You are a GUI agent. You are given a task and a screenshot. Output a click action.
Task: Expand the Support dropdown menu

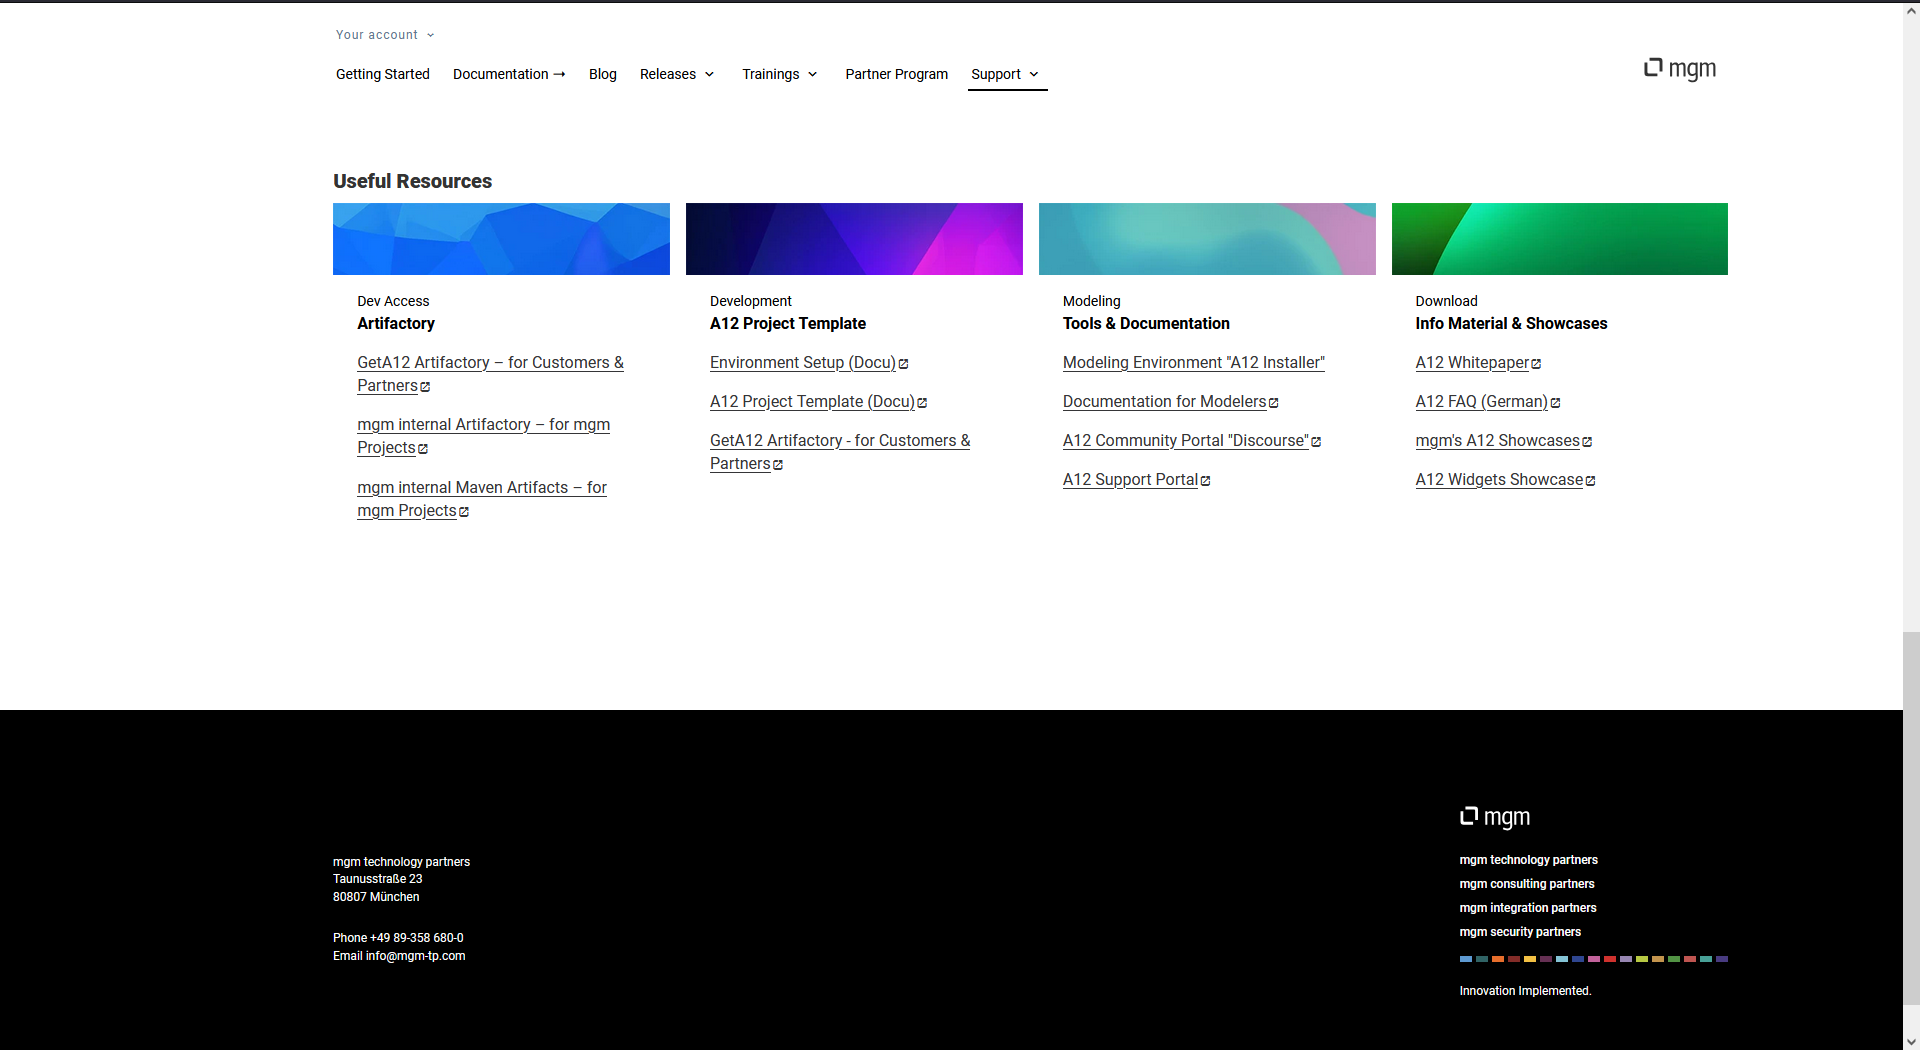(1005, 74)
